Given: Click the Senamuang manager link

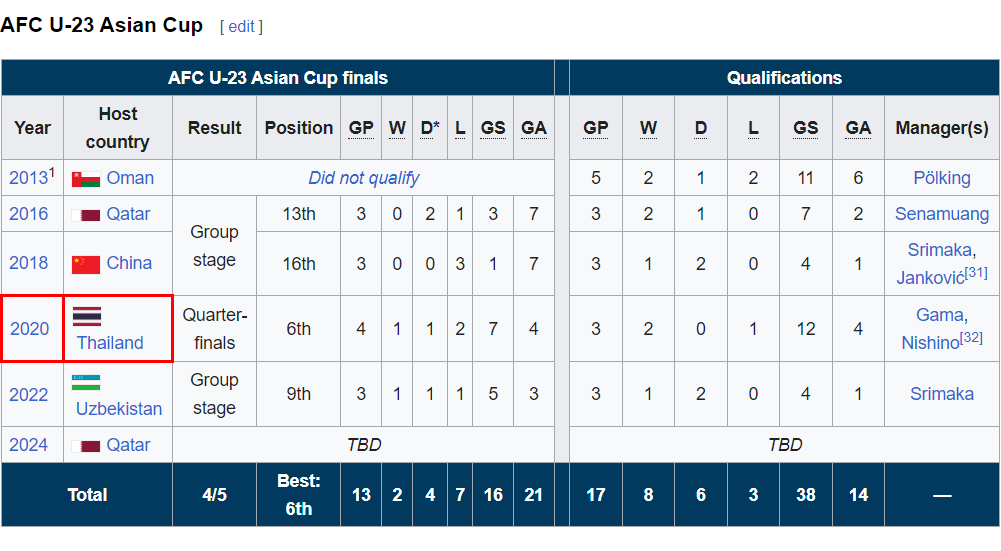Looking at the screenshot, I should (x=942, y=214).
